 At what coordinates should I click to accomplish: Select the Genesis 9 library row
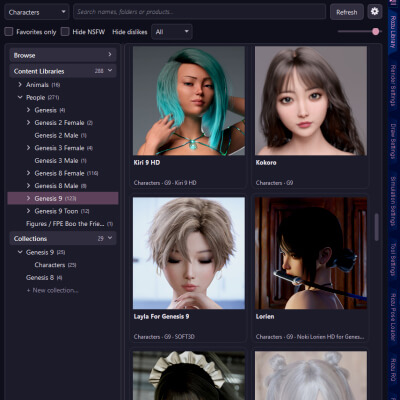coord(63,198)
